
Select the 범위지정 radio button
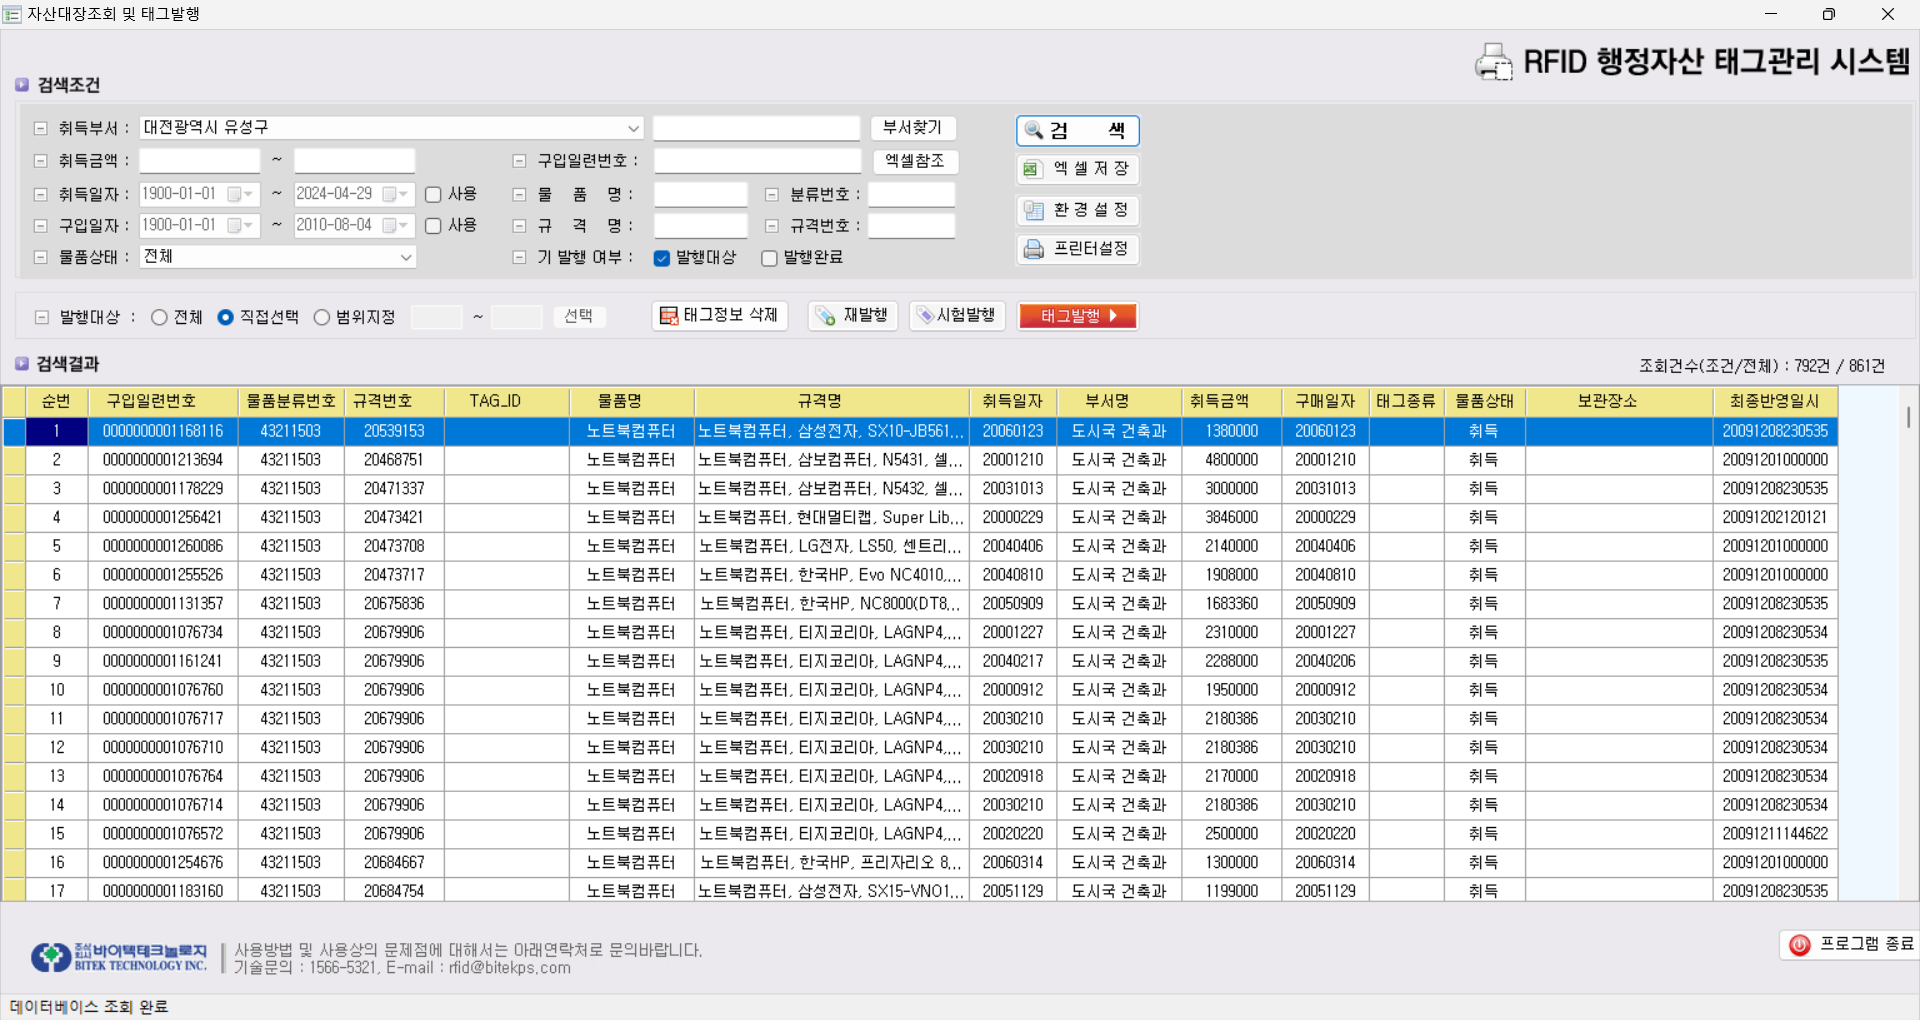coord(321,317)
